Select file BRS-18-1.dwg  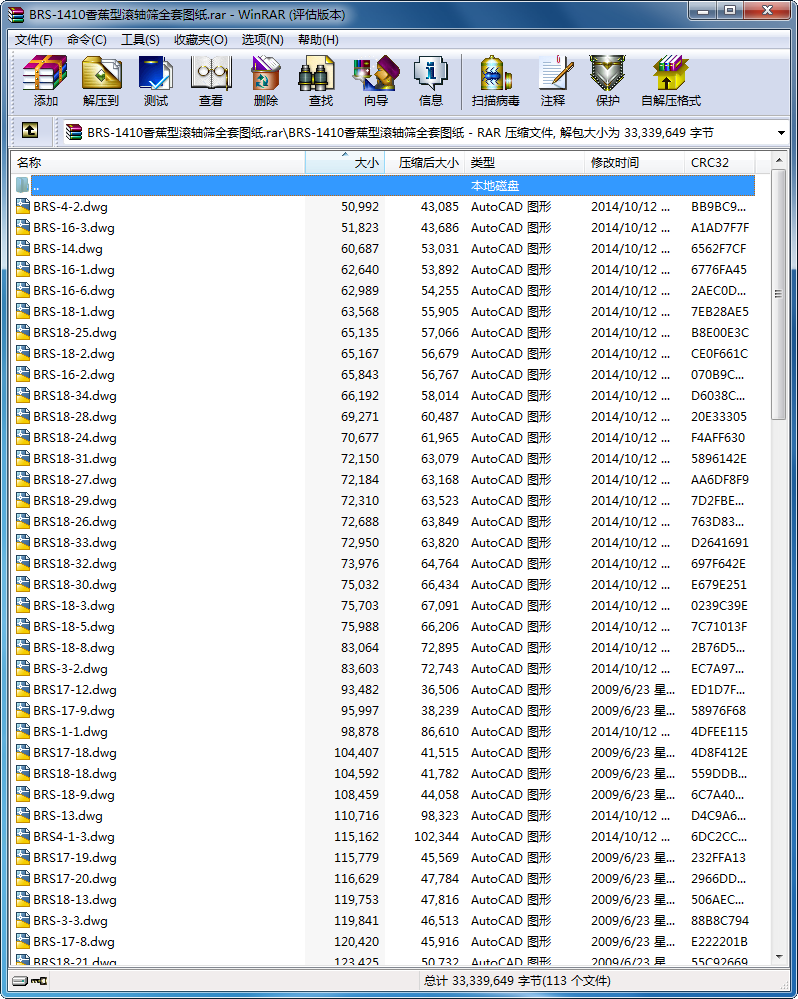point(75,312)
